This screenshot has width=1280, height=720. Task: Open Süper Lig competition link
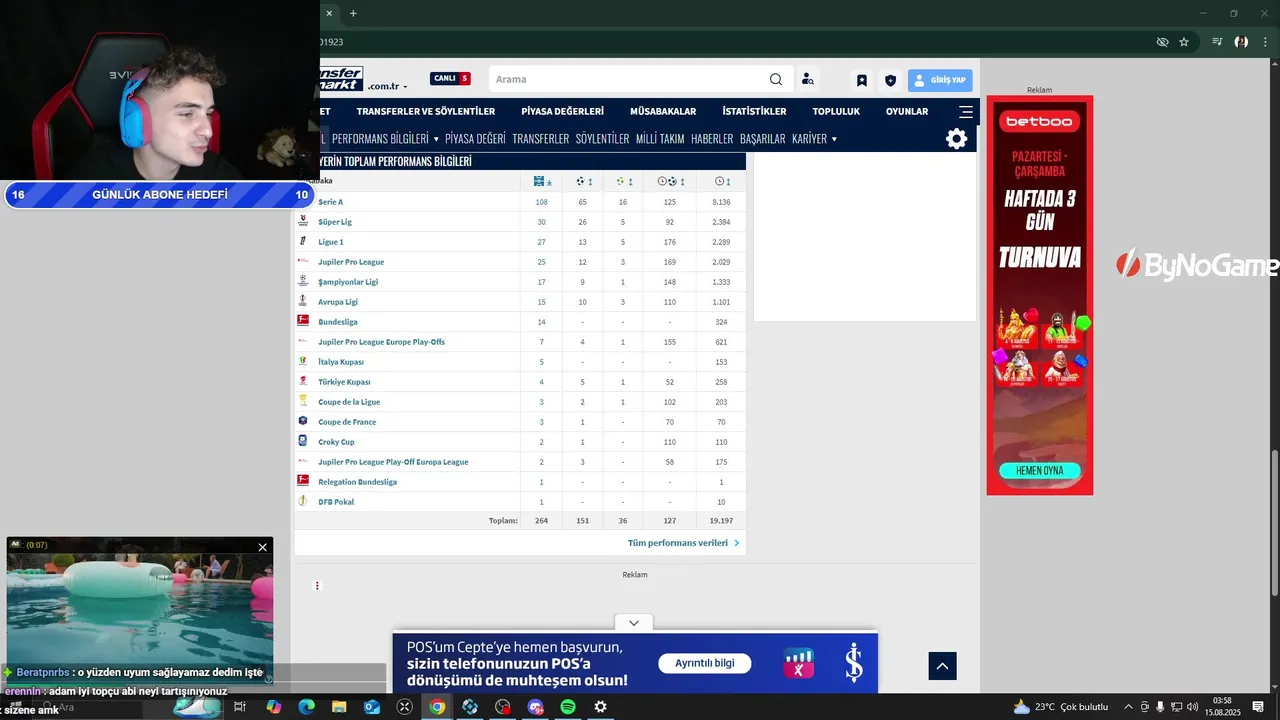[335, 222]
